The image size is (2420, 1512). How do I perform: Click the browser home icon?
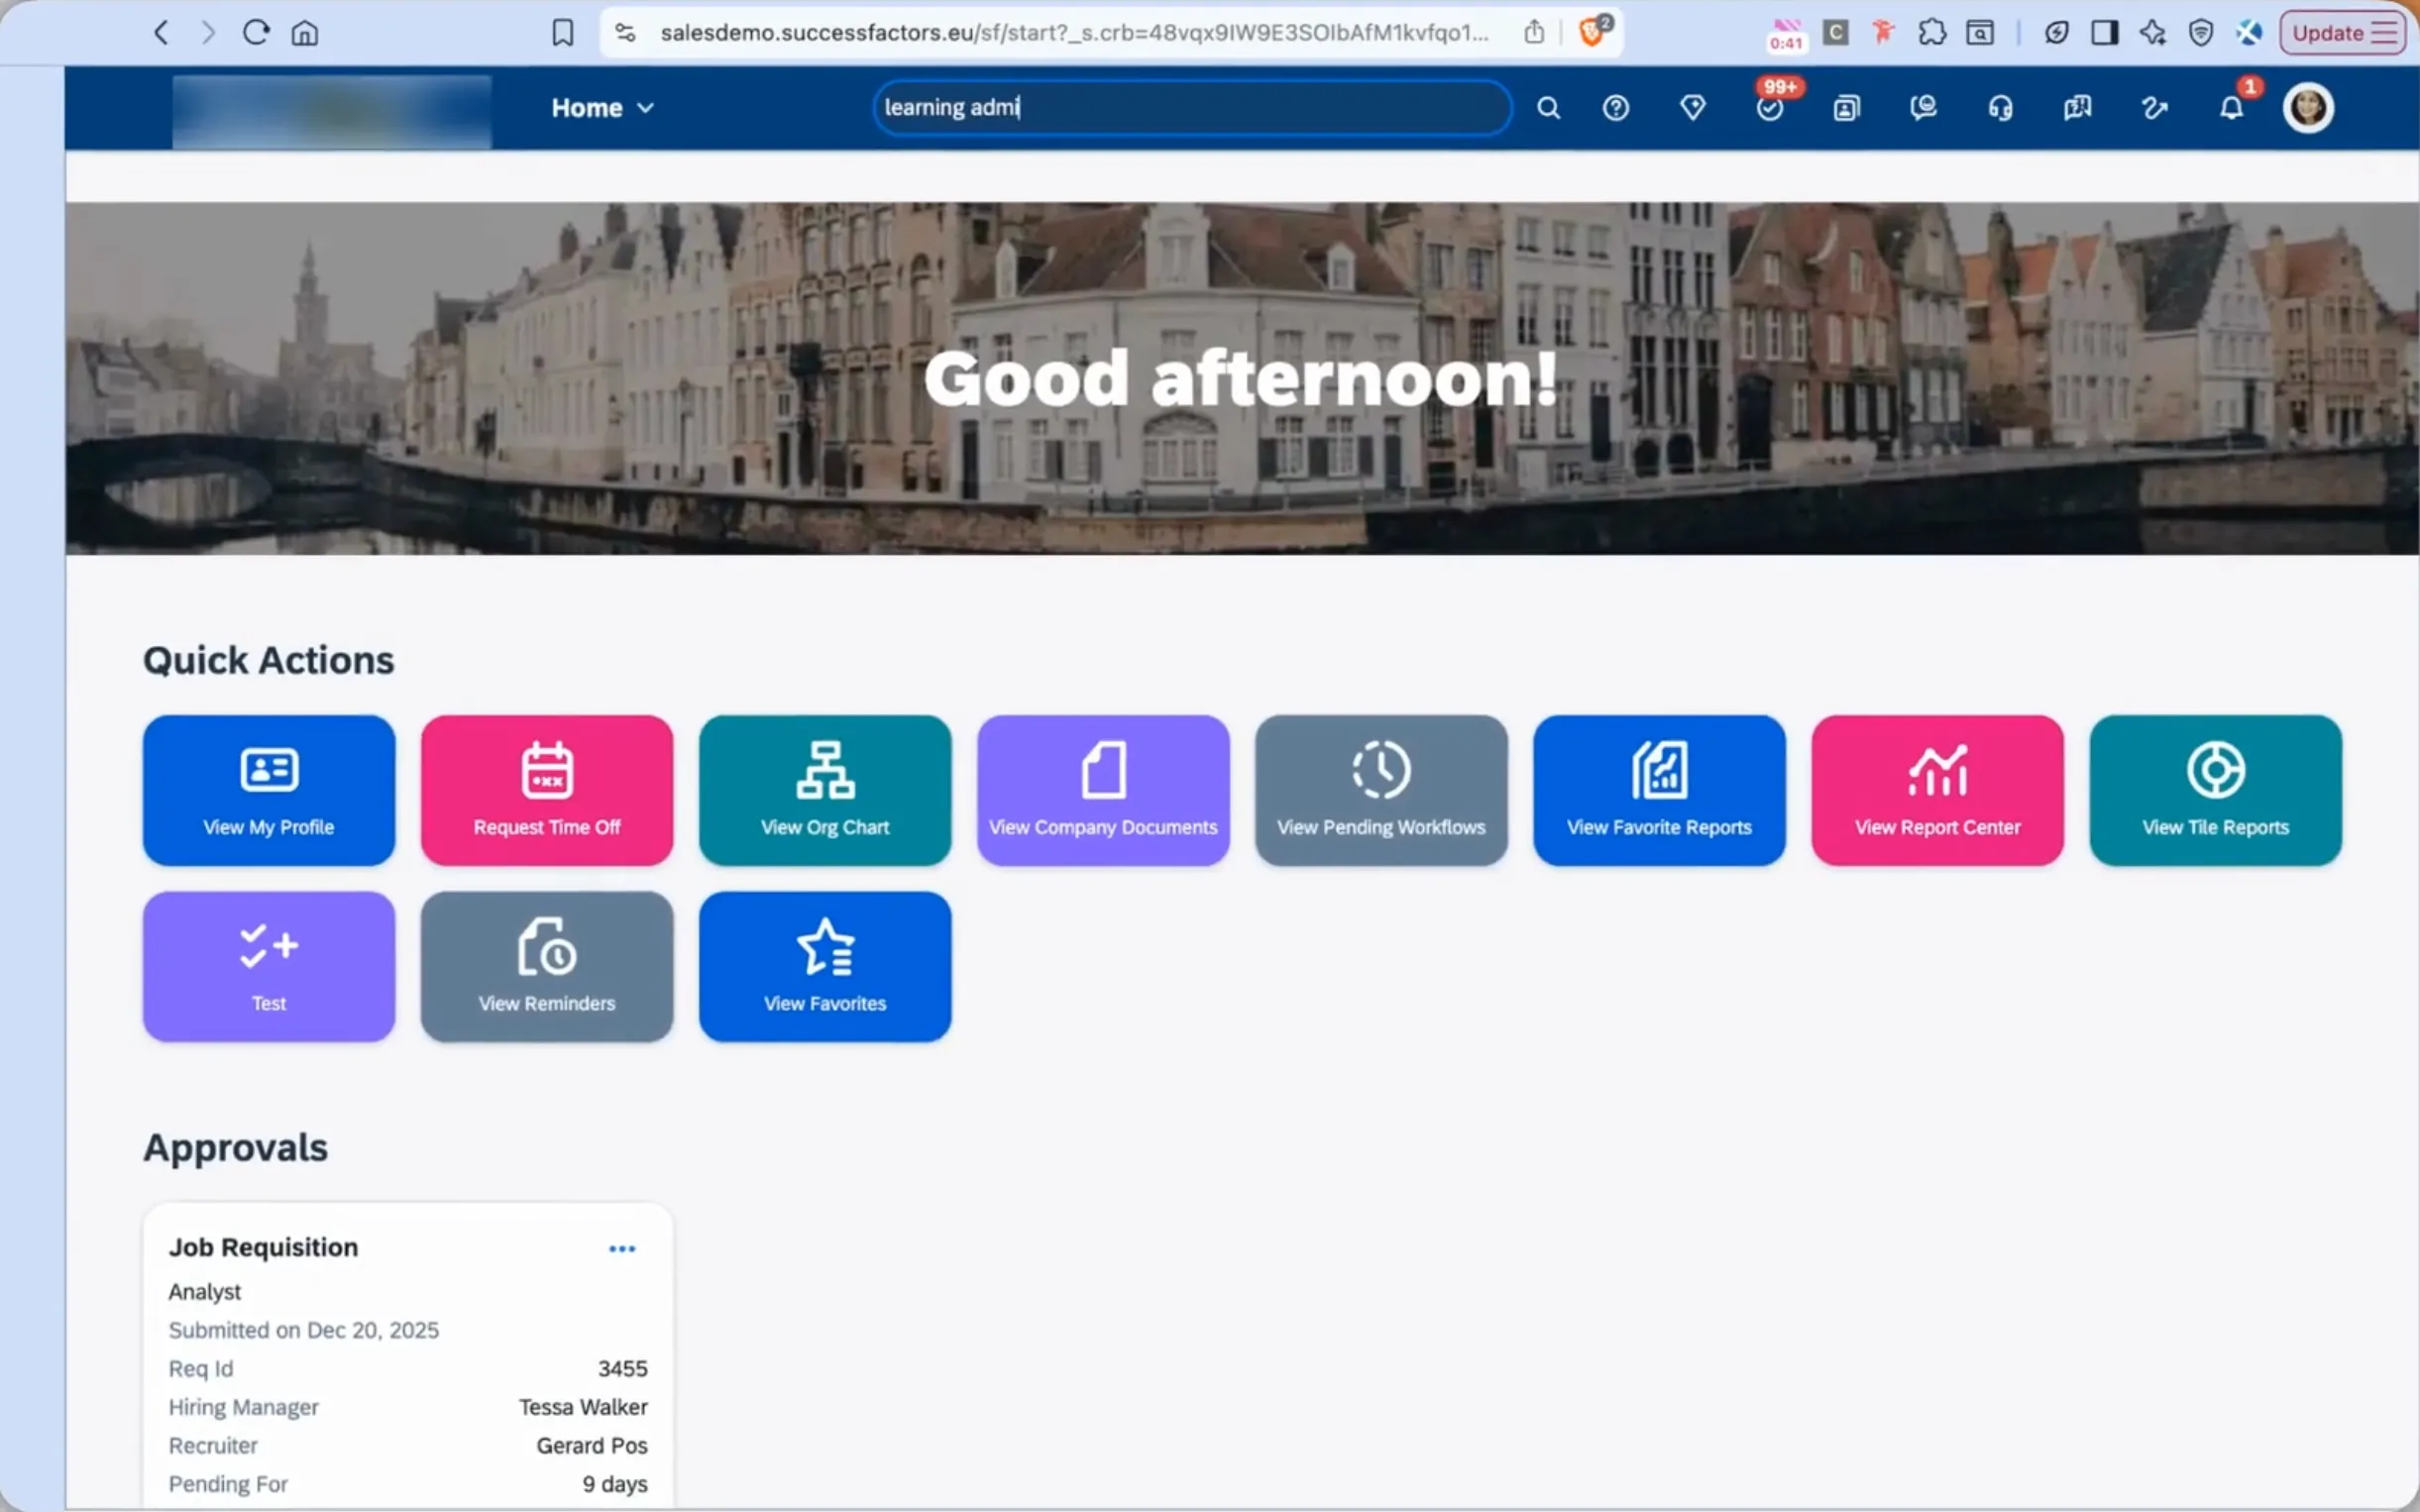[305, 33]
